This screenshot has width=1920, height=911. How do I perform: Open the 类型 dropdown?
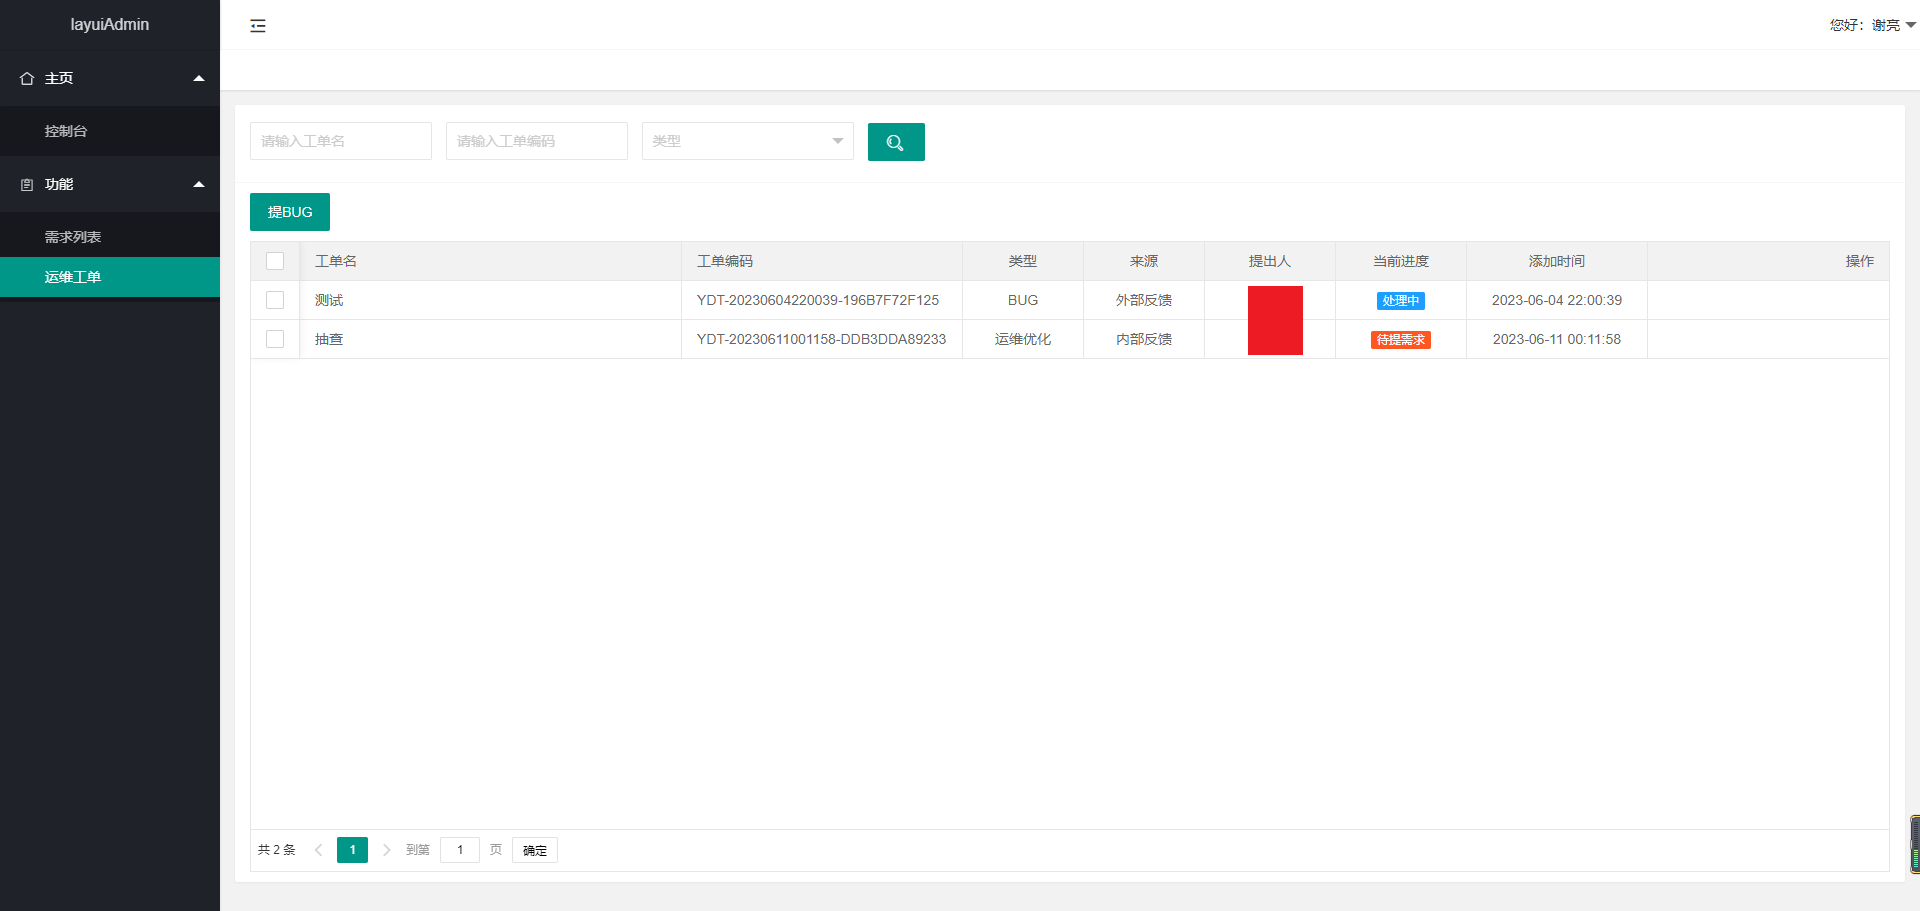(x=748, y=141)
